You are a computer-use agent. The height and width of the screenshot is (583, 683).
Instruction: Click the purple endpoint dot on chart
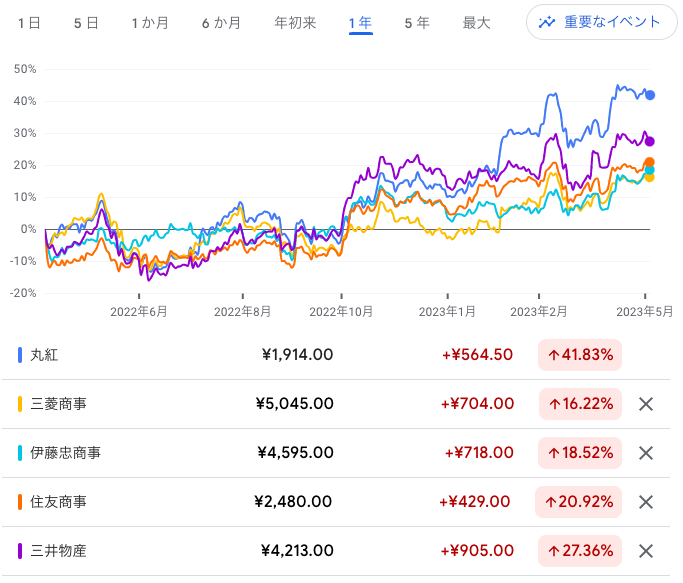coord(649,141)
